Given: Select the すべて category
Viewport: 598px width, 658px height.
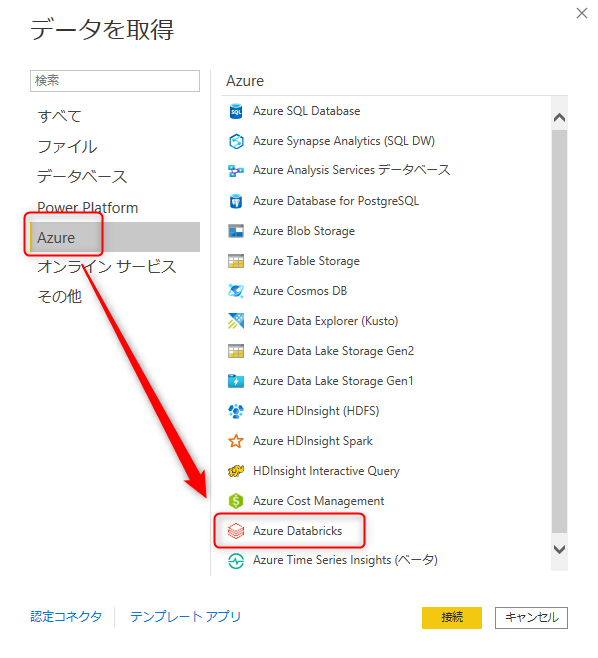Looking at the screenshot, I should [x=59, y=116].
